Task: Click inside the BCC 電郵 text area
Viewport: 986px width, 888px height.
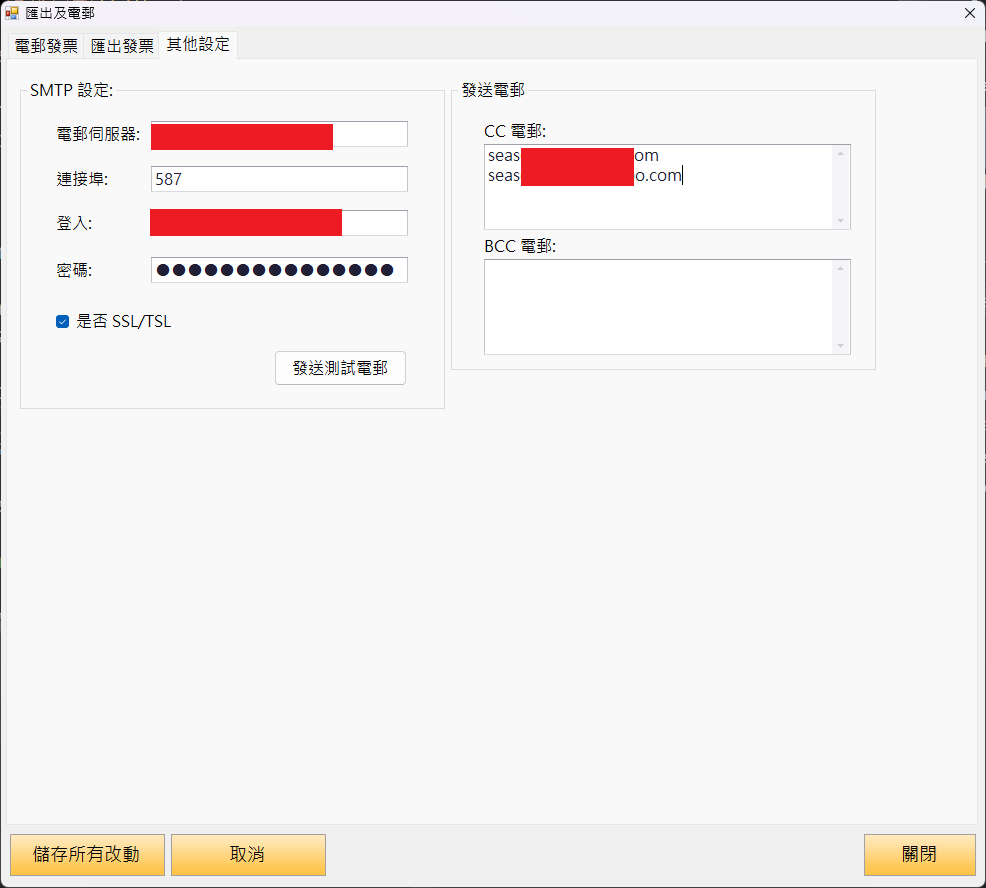Action: pos(658,307)
